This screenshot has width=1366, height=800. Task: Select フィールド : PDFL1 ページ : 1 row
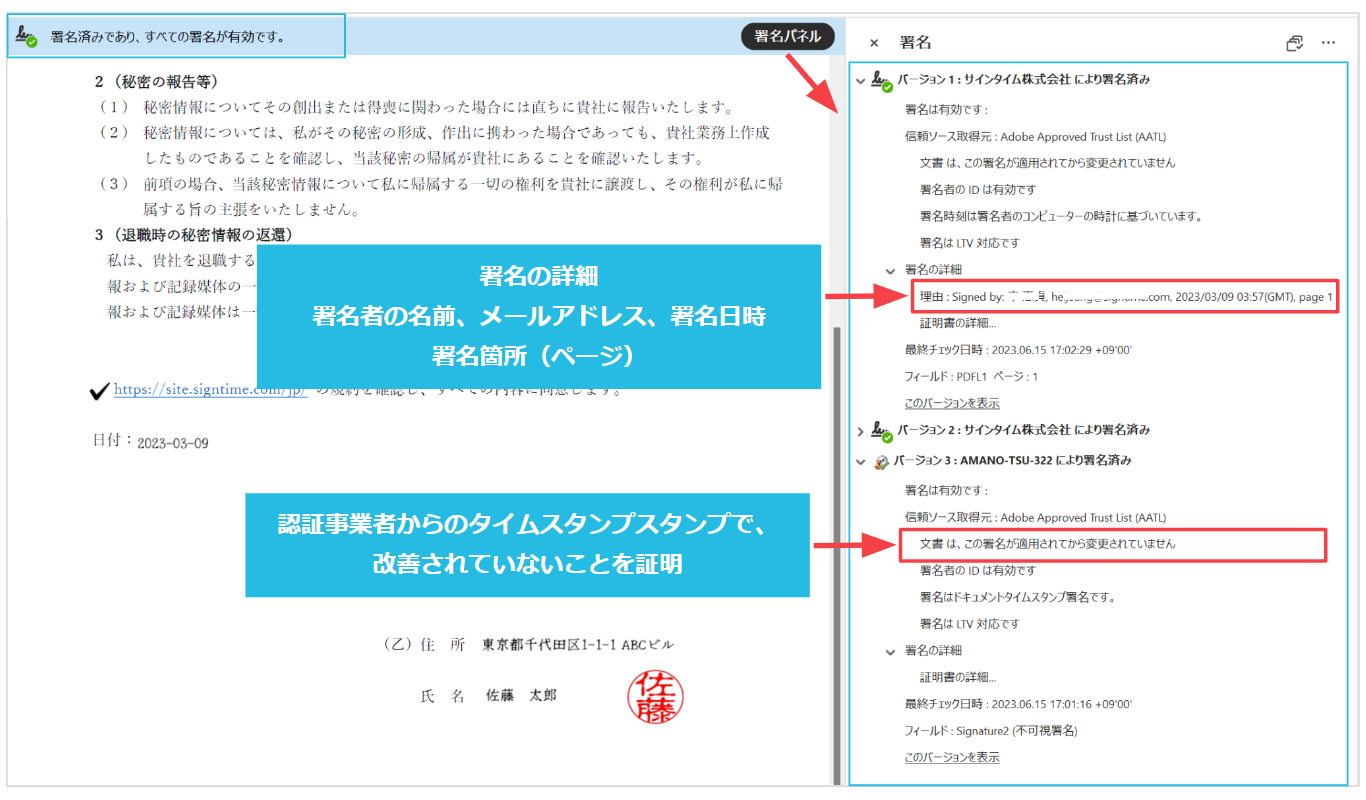click(971, 377)
